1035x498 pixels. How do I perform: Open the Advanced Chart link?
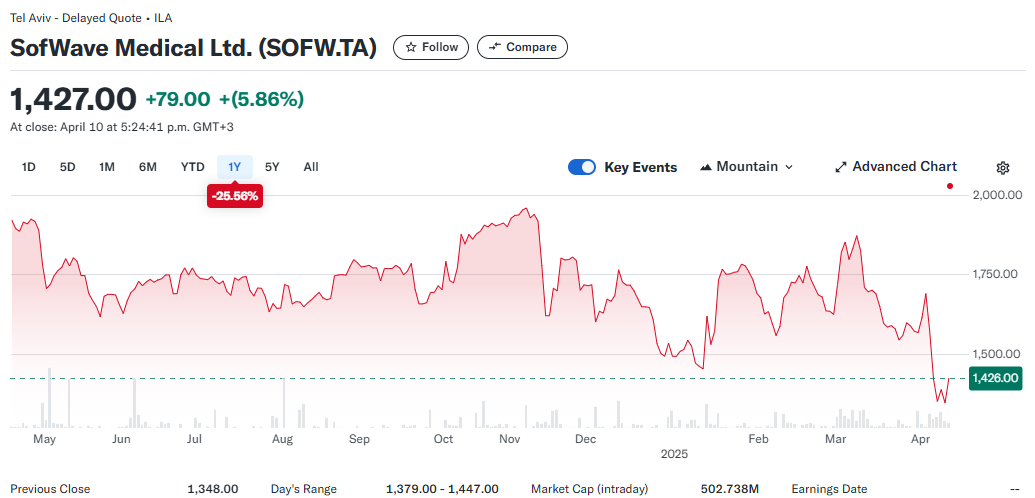(896, 166)
